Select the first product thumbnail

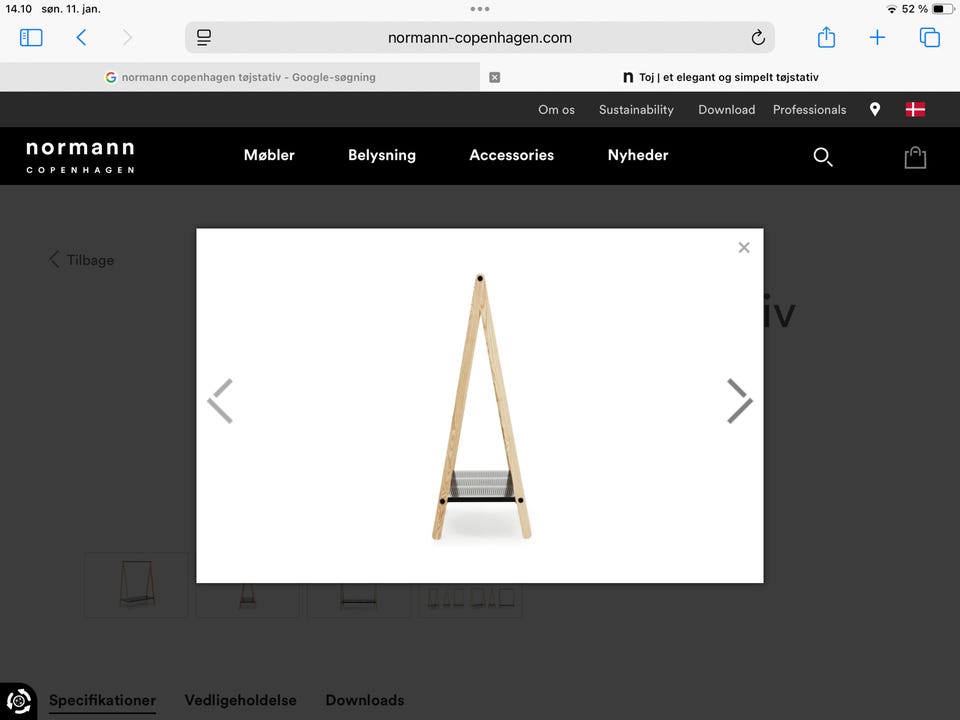coord(136,586)
